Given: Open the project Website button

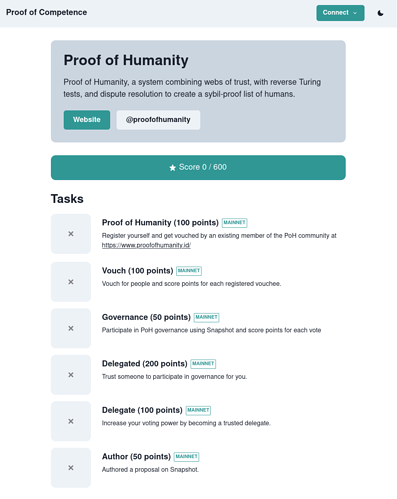Looking at the screenshot, I should [87, 120].
